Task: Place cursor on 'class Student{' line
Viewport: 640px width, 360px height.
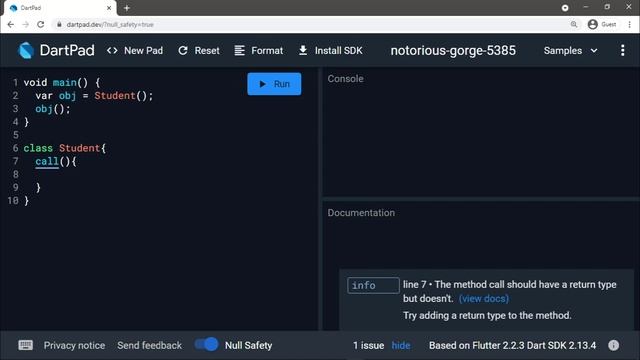Action: tap(64, 148)
